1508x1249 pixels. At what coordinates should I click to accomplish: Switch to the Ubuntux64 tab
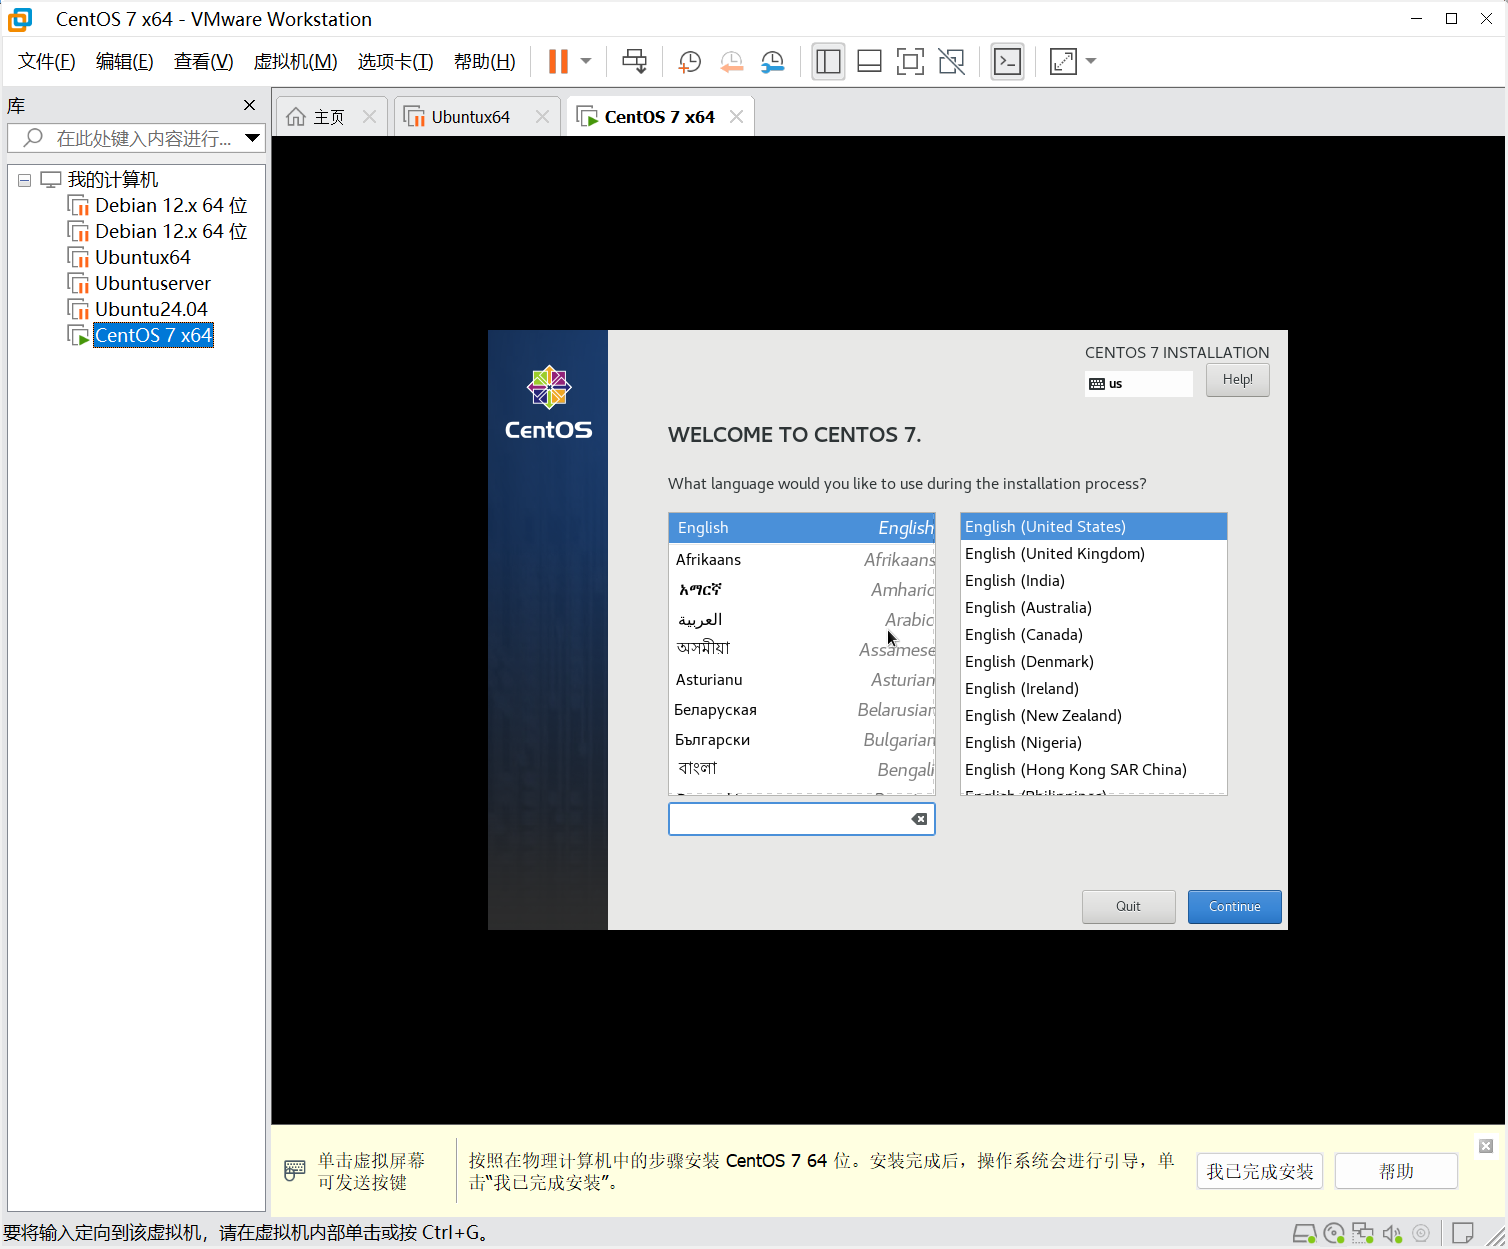point(470,117)
